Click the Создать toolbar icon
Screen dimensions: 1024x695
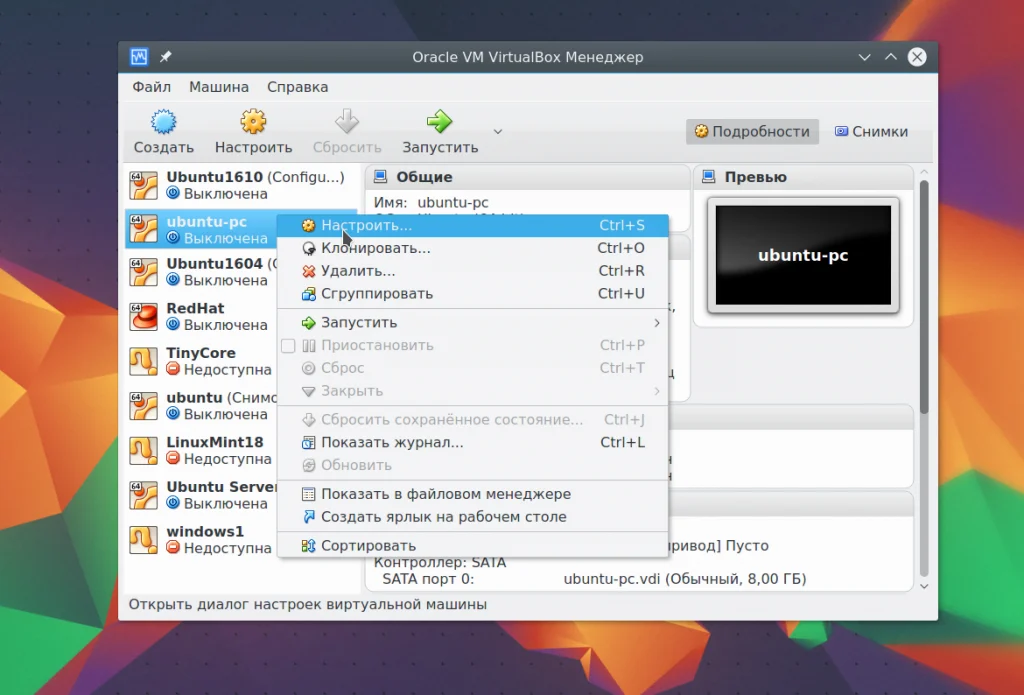click(x=163, y=122)
